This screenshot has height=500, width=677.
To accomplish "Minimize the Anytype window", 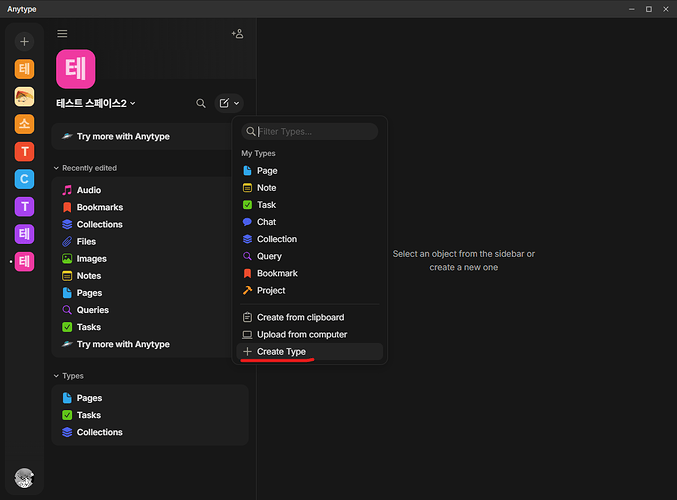I will coord(632,9).
